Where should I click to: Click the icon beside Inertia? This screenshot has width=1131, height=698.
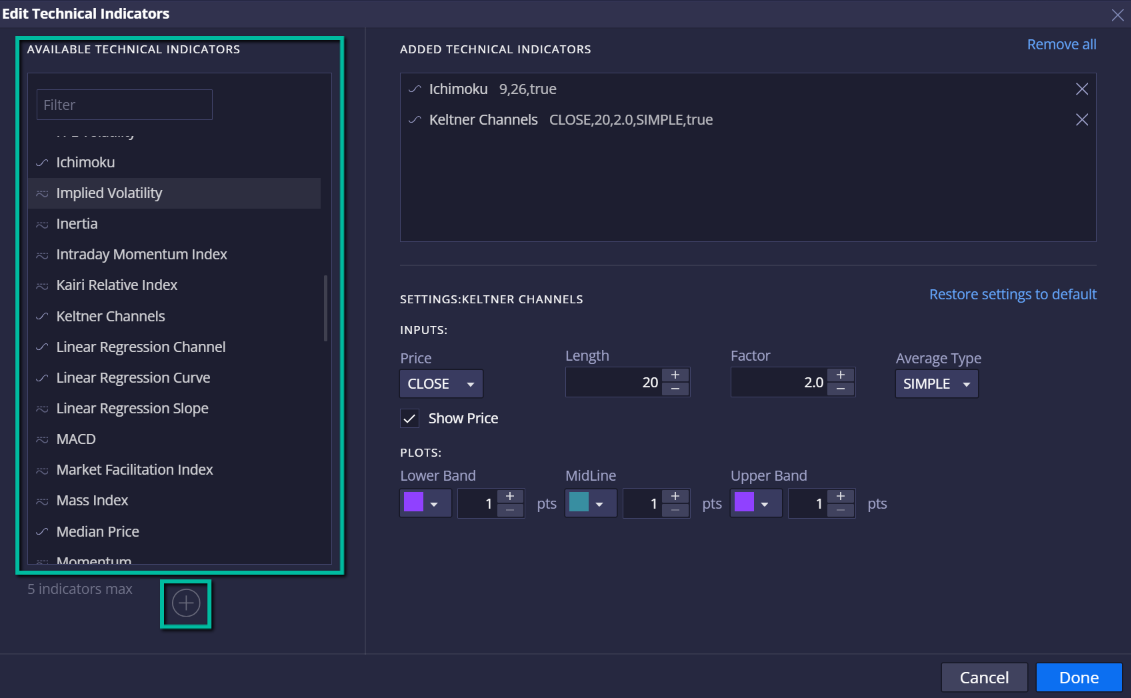[x=43, y=224]
